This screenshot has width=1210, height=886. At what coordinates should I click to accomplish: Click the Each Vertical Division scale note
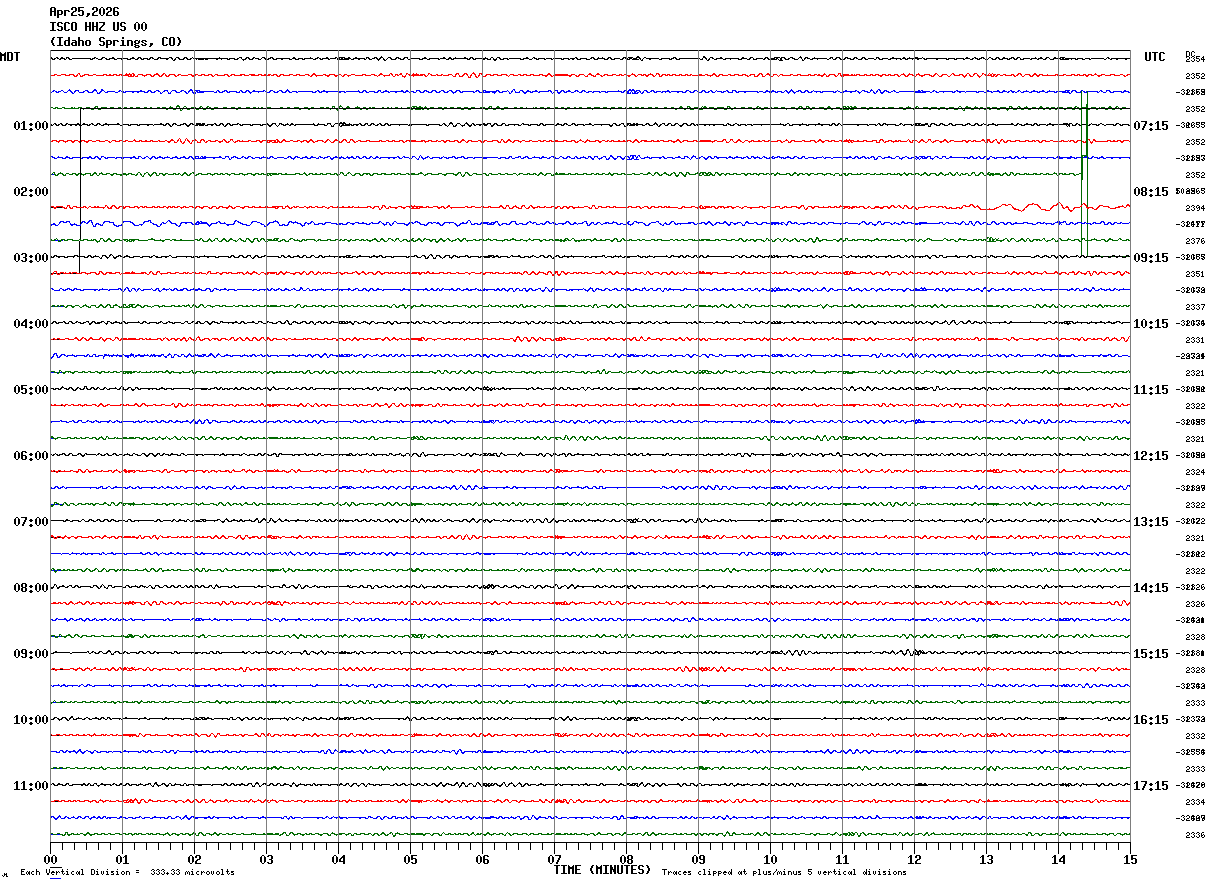tap(127, 872)
